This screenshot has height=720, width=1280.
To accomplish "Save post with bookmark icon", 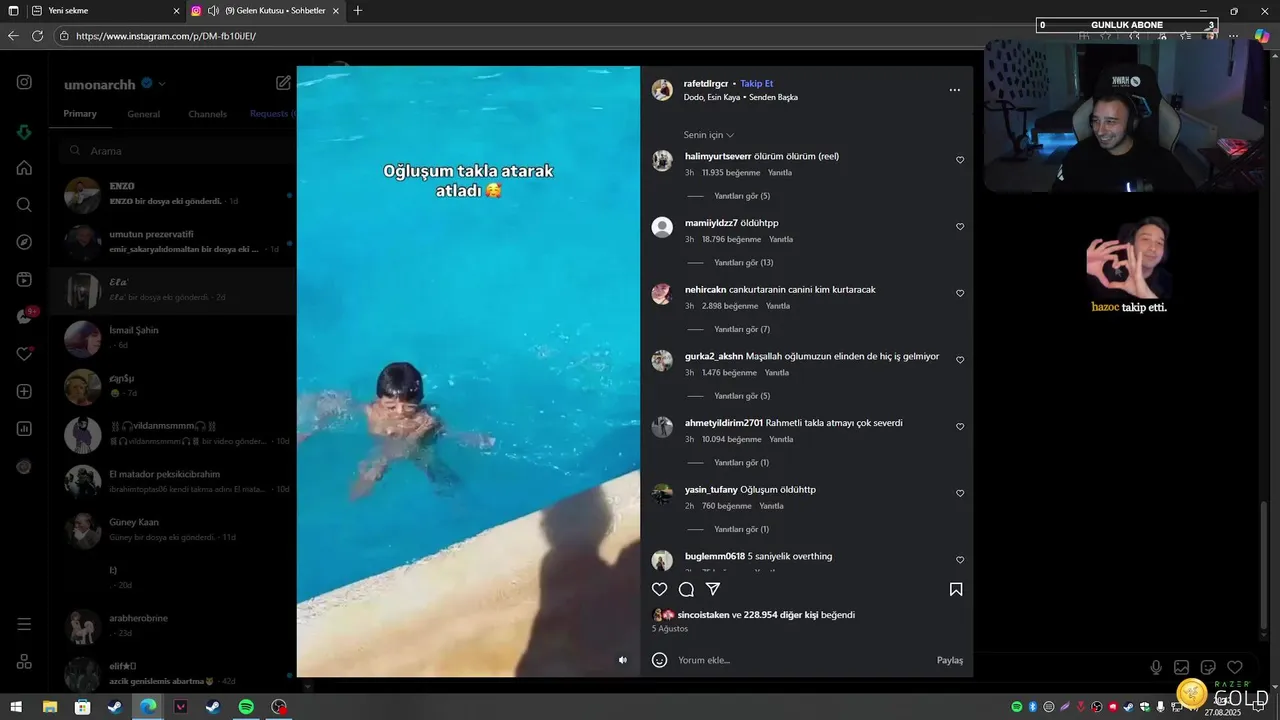I will 956,589.
